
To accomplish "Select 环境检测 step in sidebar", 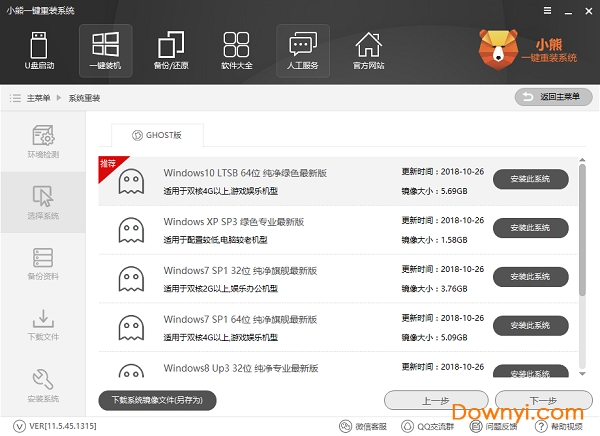I will point(43,141).
